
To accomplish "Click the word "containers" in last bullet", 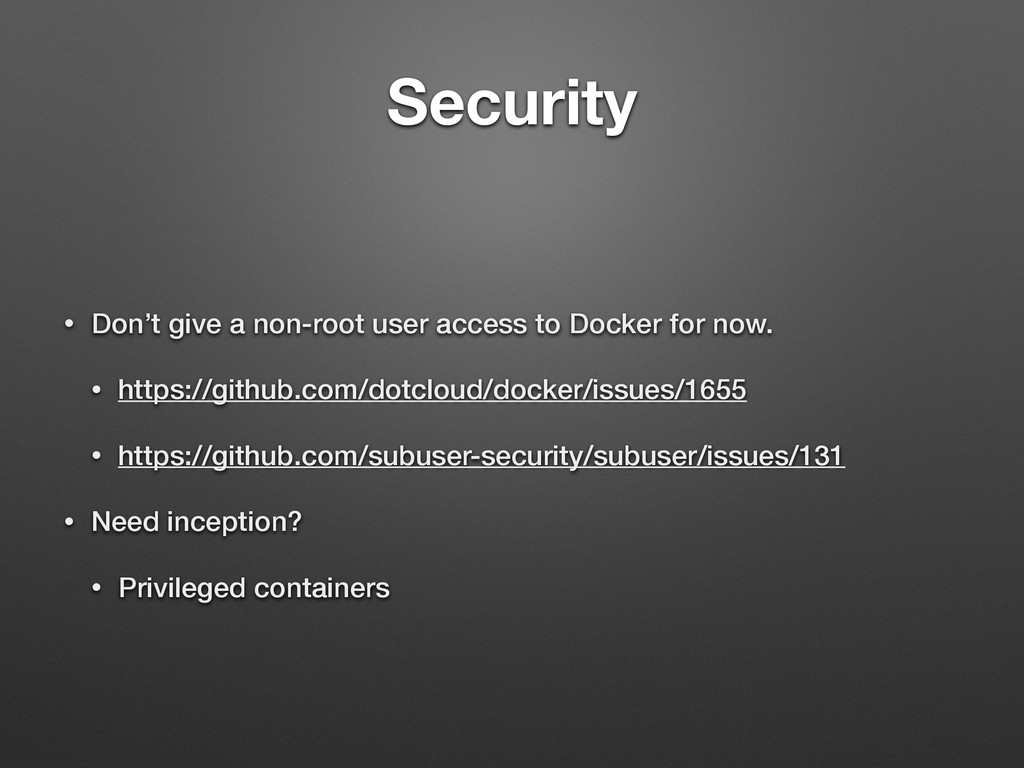I will click(x=322, y=588).
